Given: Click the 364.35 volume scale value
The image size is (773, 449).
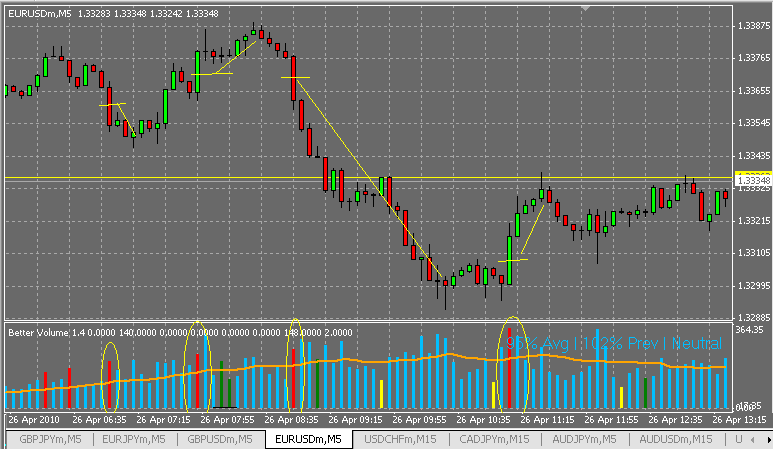Looking at the screenshot, I should pos(749,329).
